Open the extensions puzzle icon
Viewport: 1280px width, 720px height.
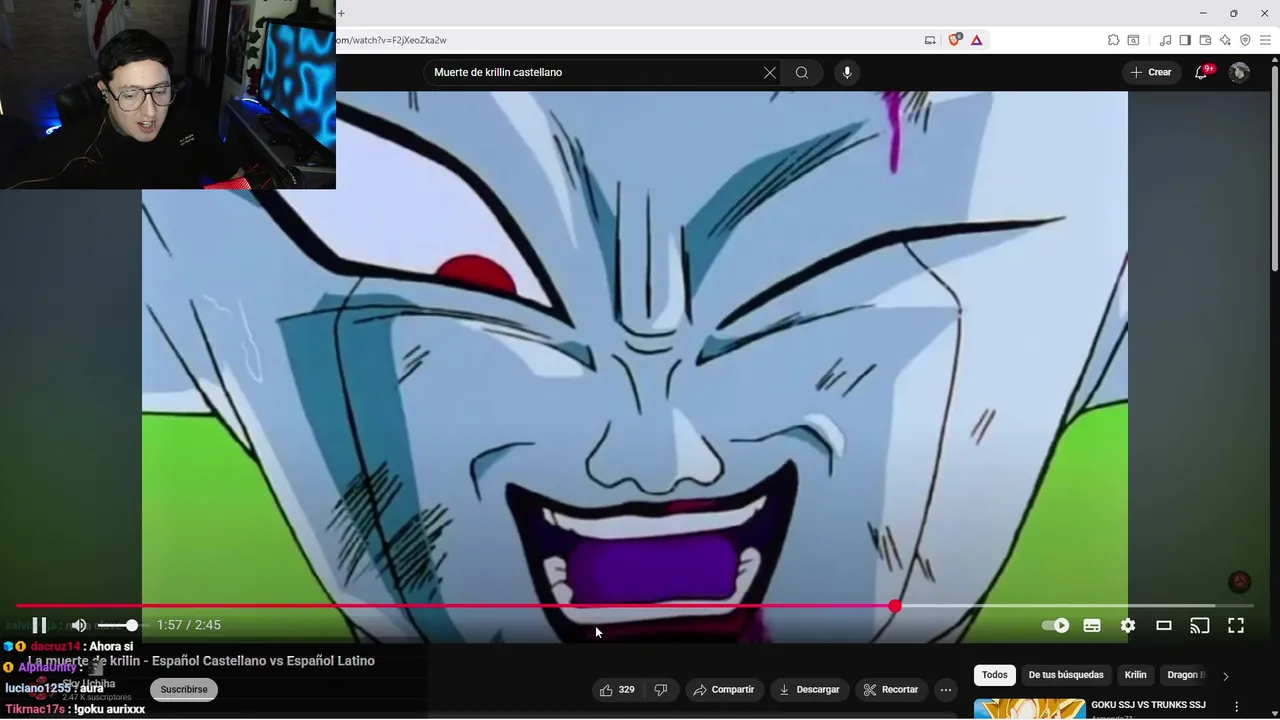[x=1113, y=40]
